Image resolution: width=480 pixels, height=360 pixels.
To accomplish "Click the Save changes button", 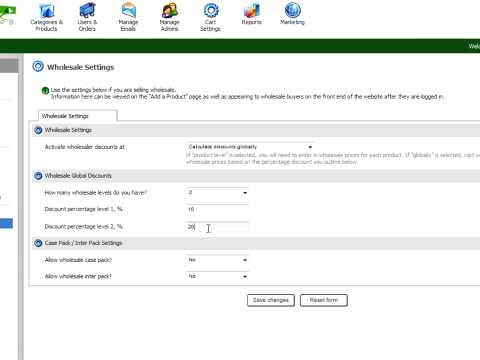I will click(271, 300).
